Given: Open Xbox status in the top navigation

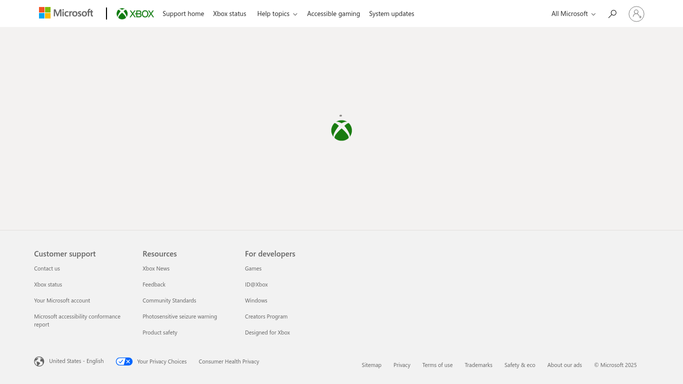Looking at the screenshot, I should [230, 14].
